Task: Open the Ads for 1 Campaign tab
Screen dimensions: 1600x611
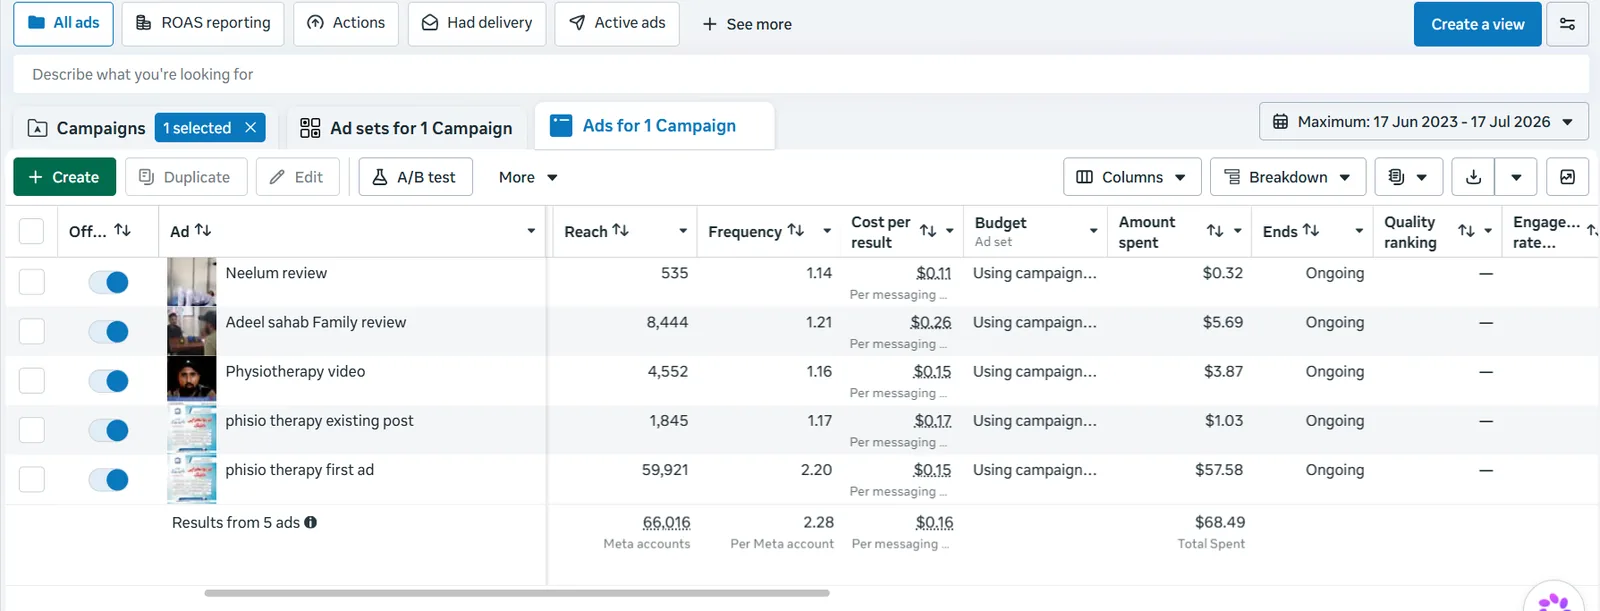Action: click(x=655, y=126)
